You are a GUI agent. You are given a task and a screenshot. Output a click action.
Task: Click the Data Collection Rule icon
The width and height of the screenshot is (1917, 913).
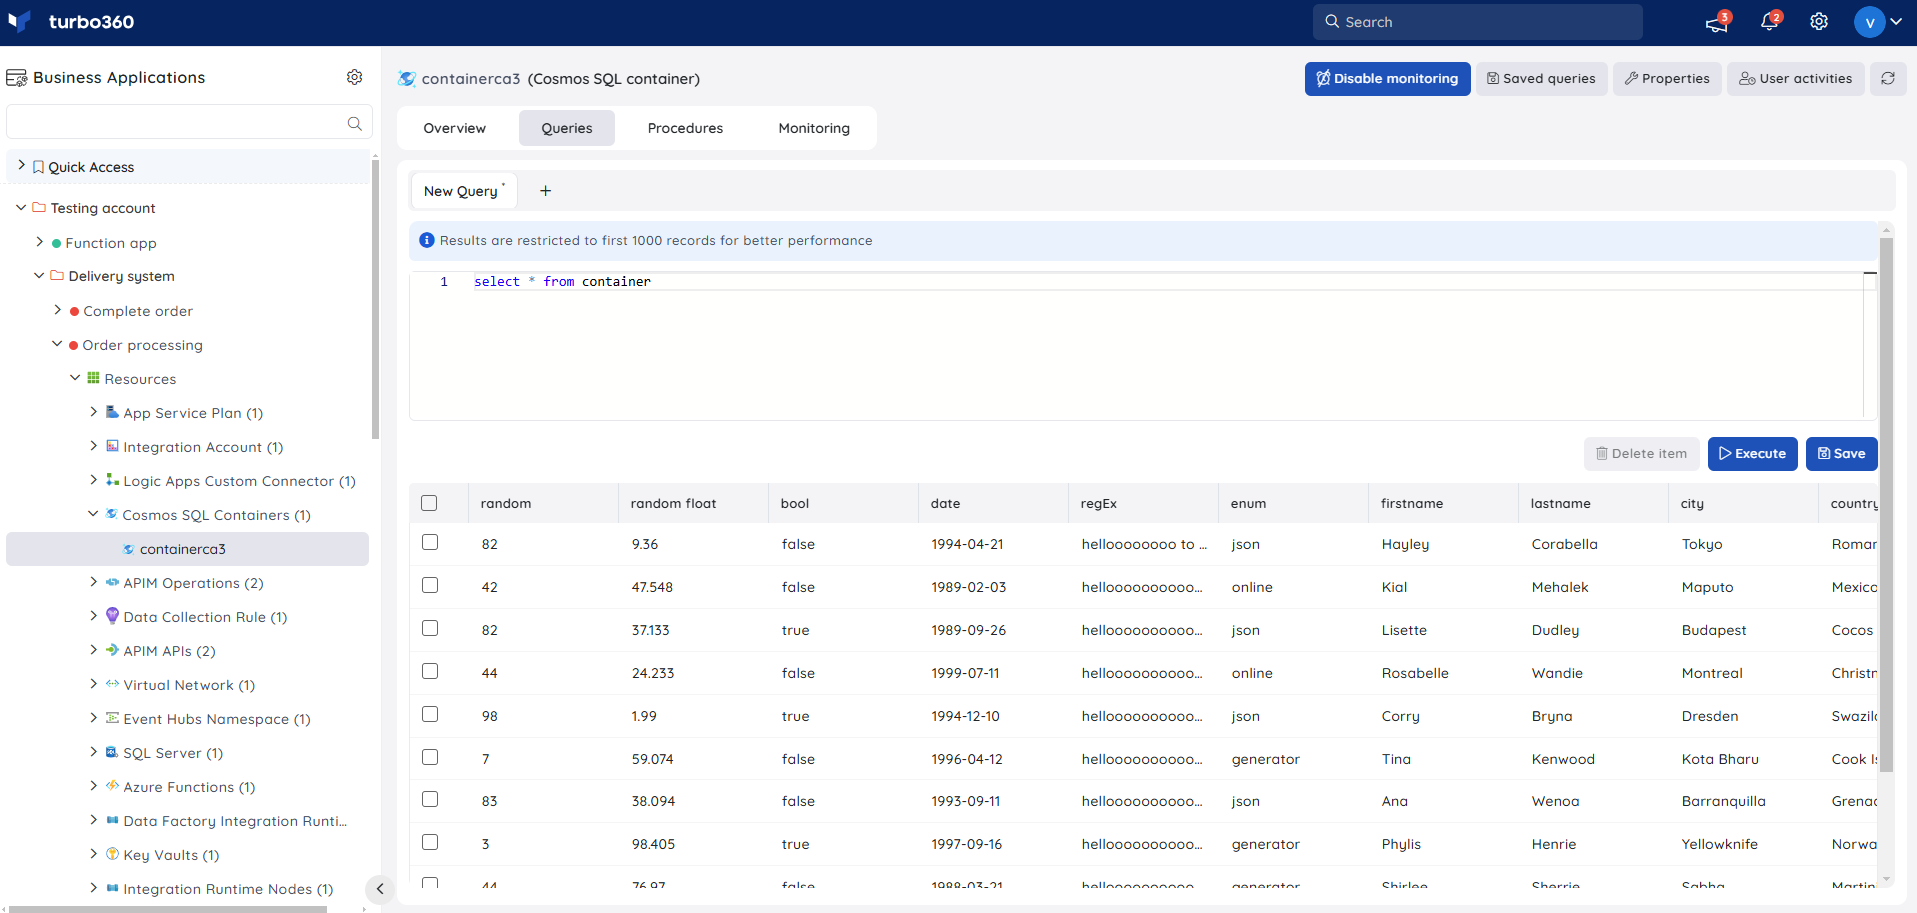tap(112, 616)
